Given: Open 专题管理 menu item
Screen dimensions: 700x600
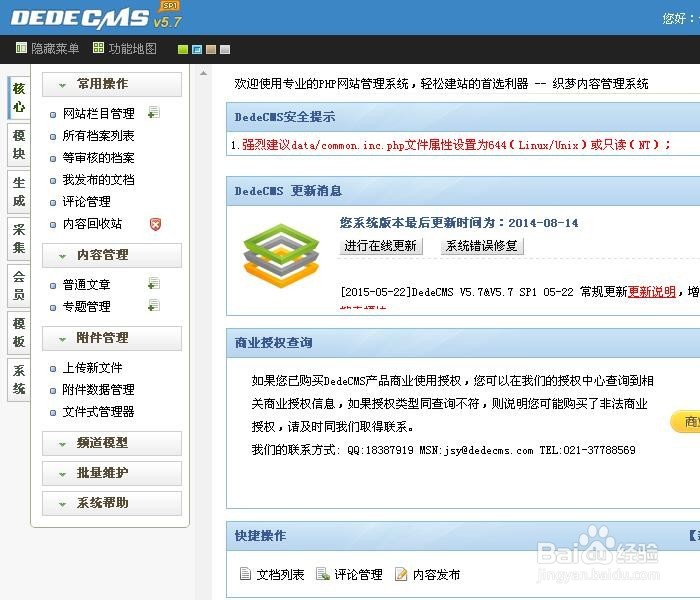Looking at the screenshot, I should point(86,307).
